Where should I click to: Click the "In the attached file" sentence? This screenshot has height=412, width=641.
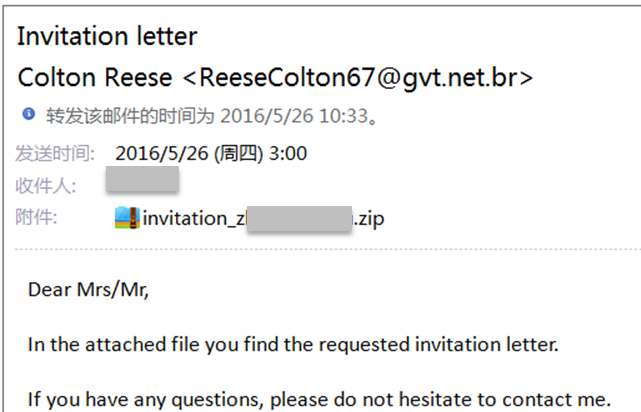point(292,345)
